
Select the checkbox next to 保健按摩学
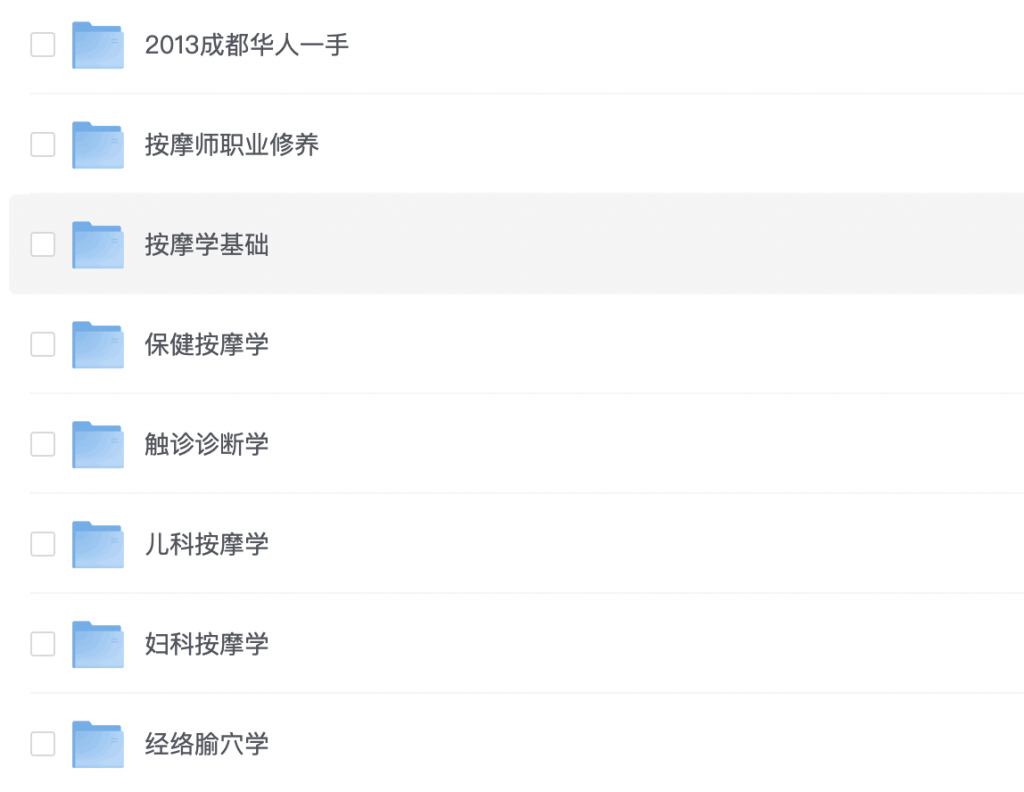[43, 345]
